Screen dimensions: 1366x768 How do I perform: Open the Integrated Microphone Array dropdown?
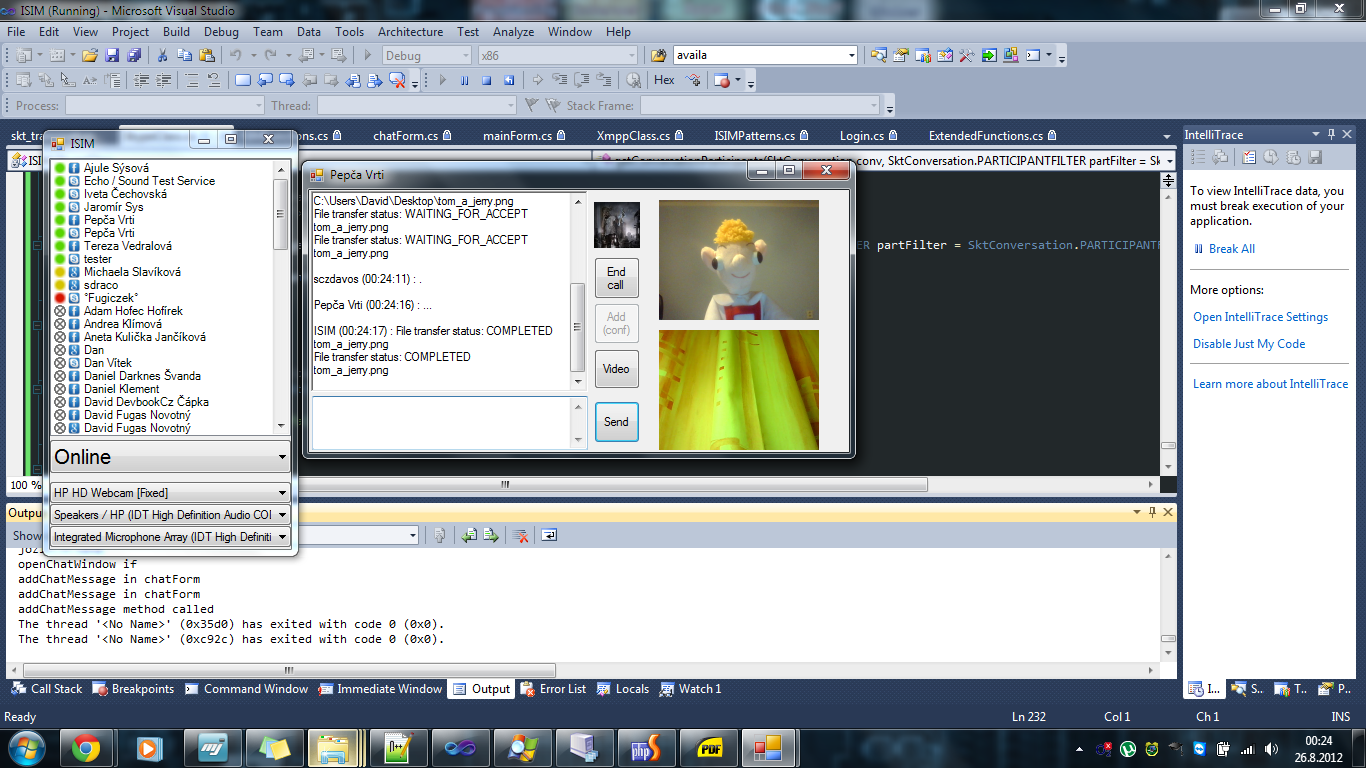click(170, 536)
